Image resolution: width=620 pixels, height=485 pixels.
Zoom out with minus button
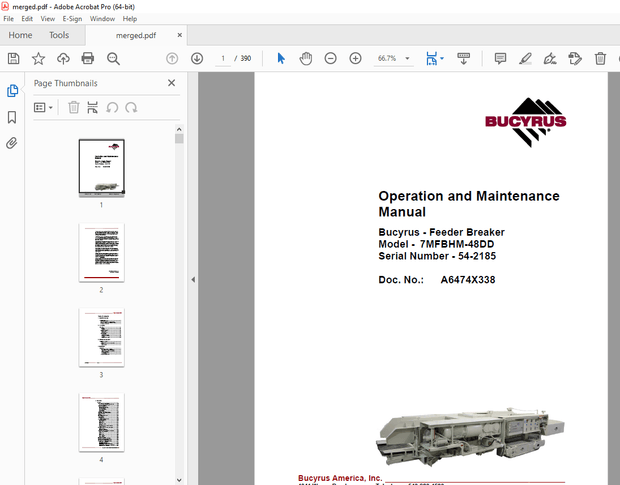pos(331,59)
